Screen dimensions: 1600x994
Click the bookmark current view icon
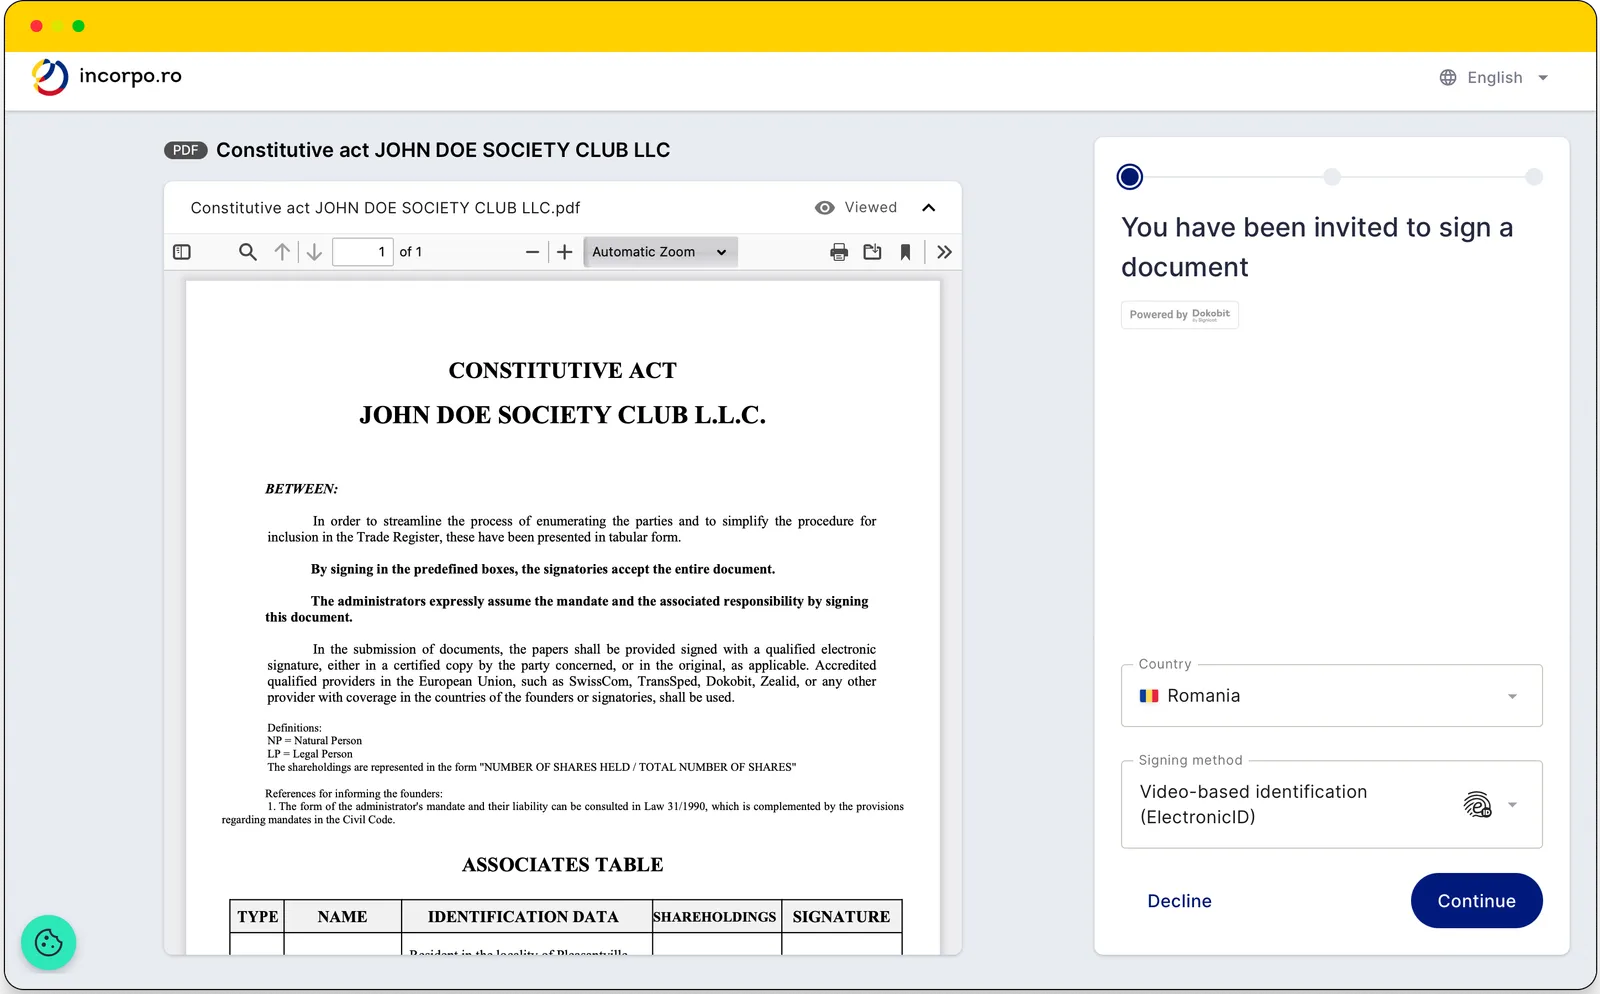[x=905, y=252]
